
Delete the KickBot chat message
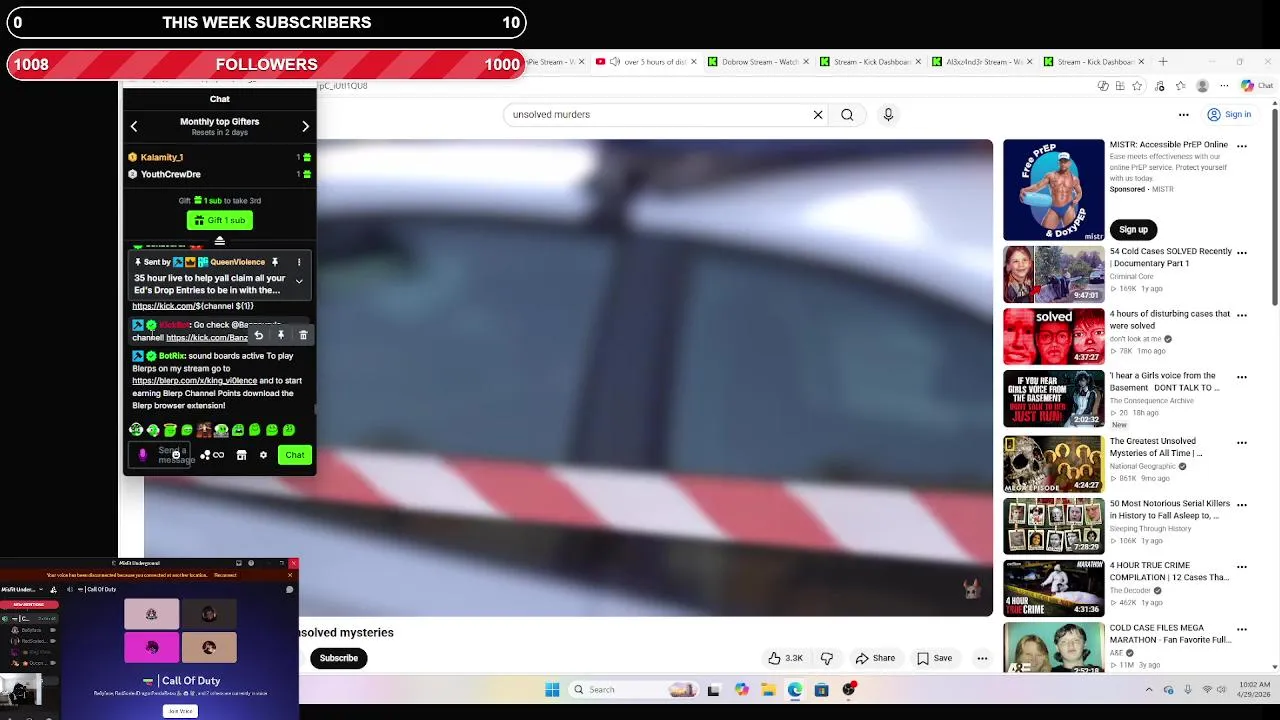coord(303,335)
